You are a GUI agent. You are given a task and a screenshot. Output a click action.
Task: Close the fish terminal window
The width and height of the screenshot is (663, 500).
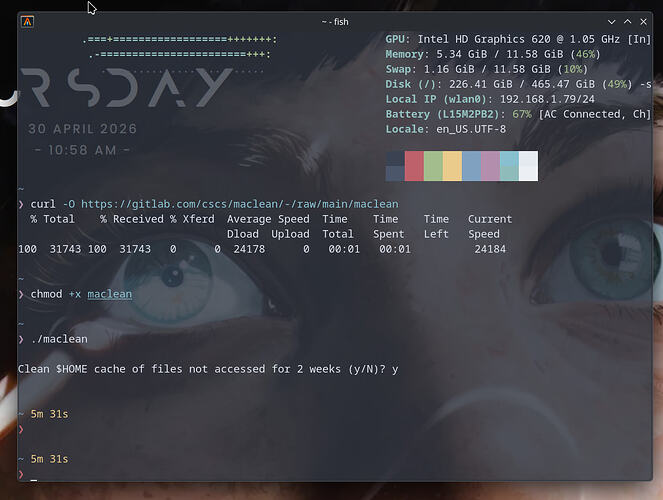coord(644,22)
